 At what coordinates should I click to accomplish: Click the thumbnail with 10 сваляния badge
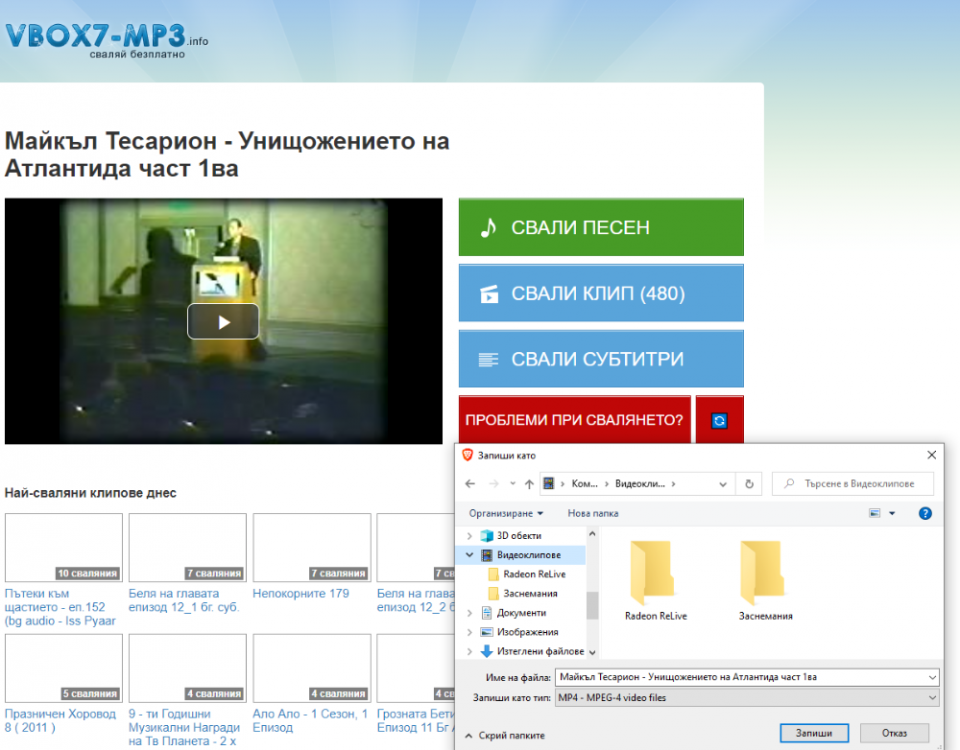tap(64, 547)
